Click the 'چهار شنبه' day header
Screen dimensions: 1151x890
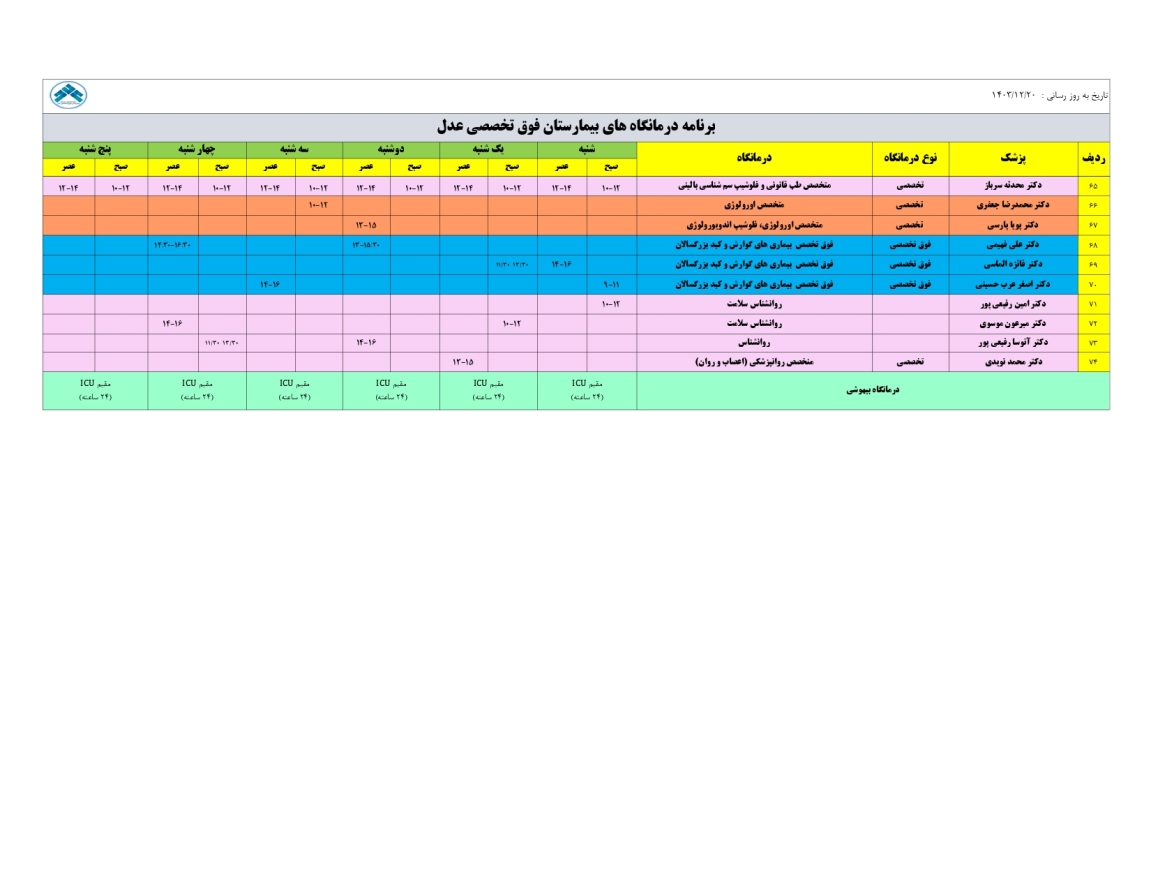[197, 150]
